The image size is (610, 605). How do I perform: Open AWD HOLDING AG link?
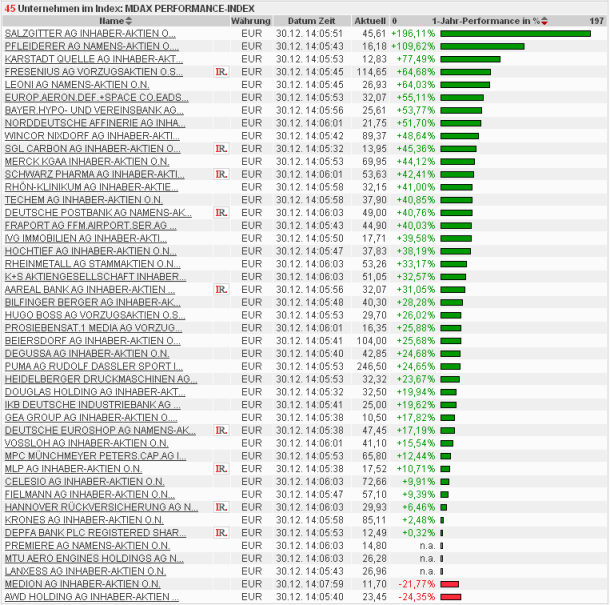tap(91, 597)
